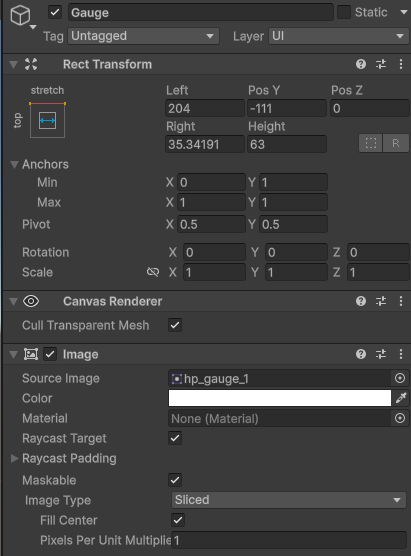
Task: Click the Color eyedropper icon
Action: pyautogui.click(x=401, y=398)
